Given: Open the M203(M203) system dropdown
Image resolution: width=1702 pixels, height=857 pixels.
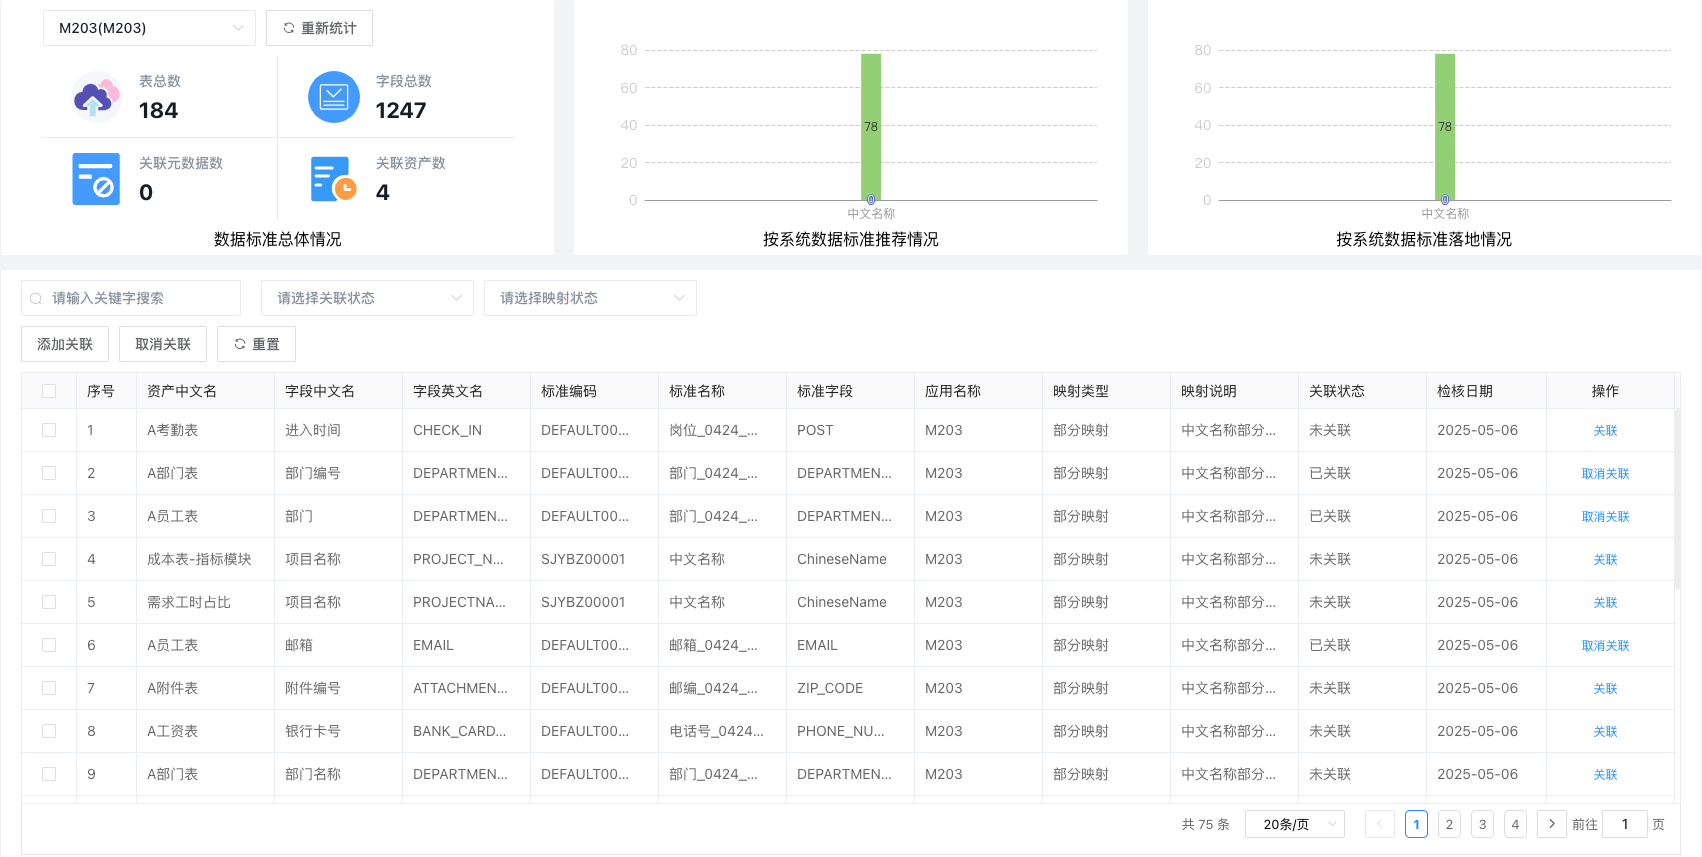Looking at the screenshot, I should 149,28.
